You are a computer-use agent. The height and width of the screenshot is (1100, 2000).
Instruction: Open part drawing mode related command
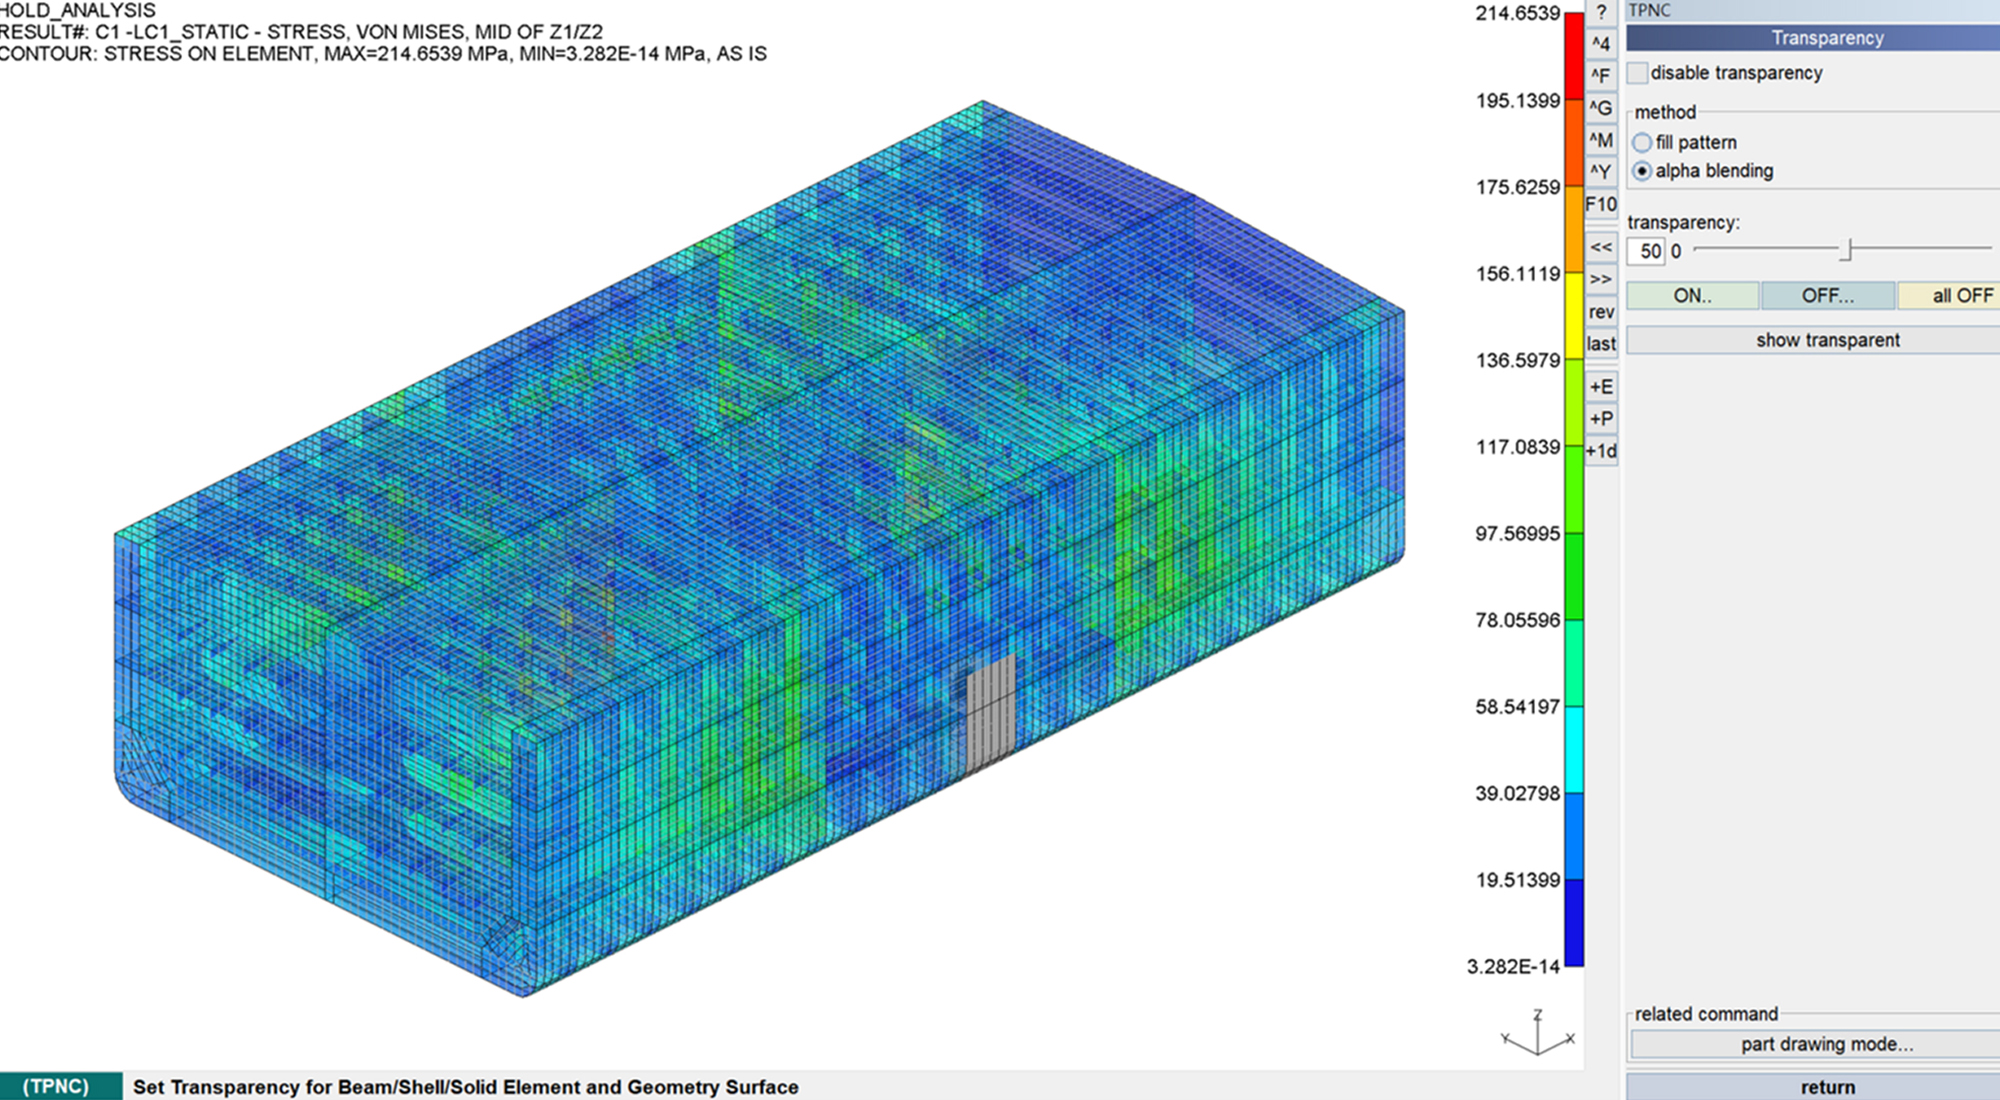coord(1826,1044)
